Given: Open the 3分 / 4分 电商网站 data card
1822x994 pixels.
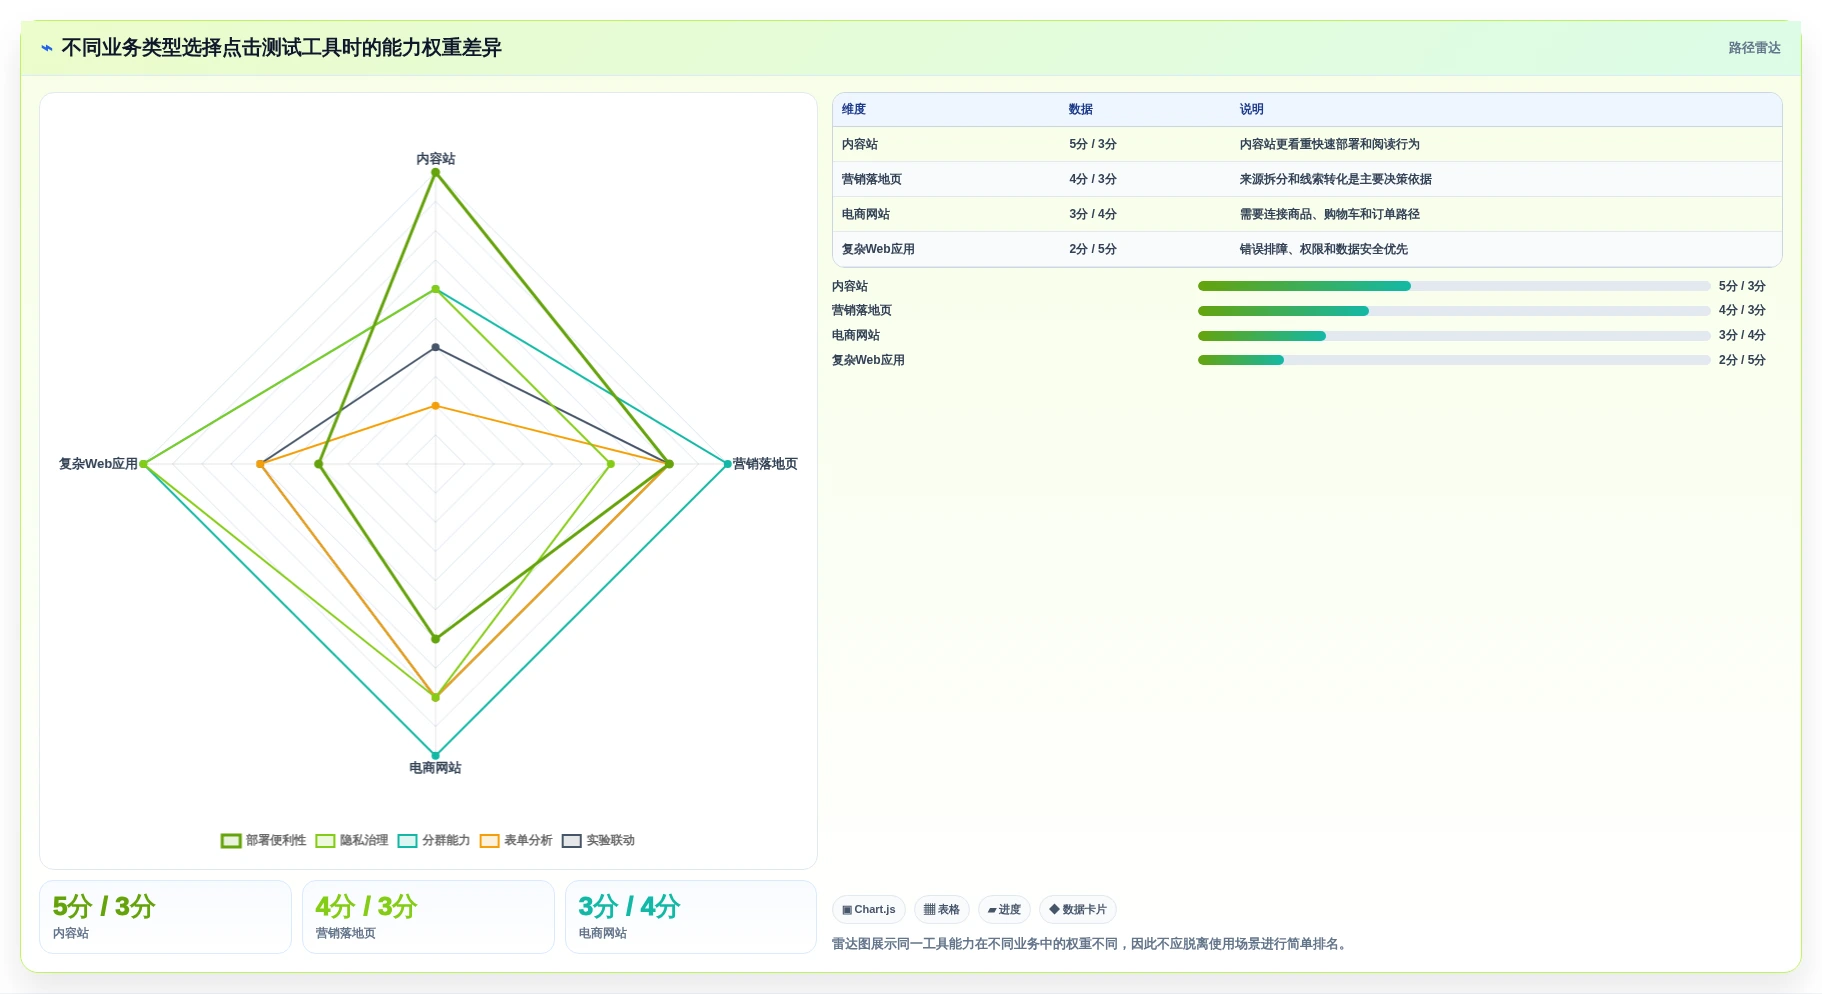Looking at the screenshot, I should [x=691, y=917].
